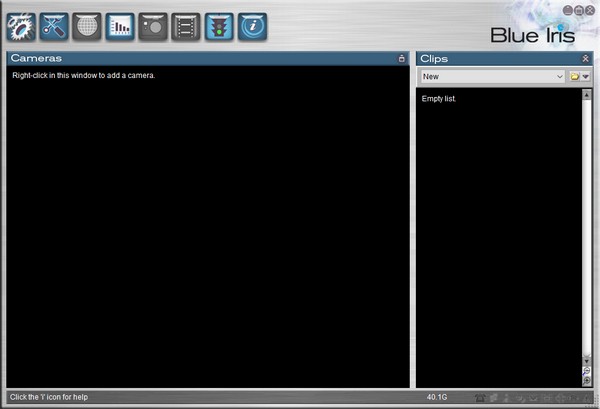
Task: Open the Clips 'New' folder dropdown
Action: pyautogui.click(x=492, y=77)
